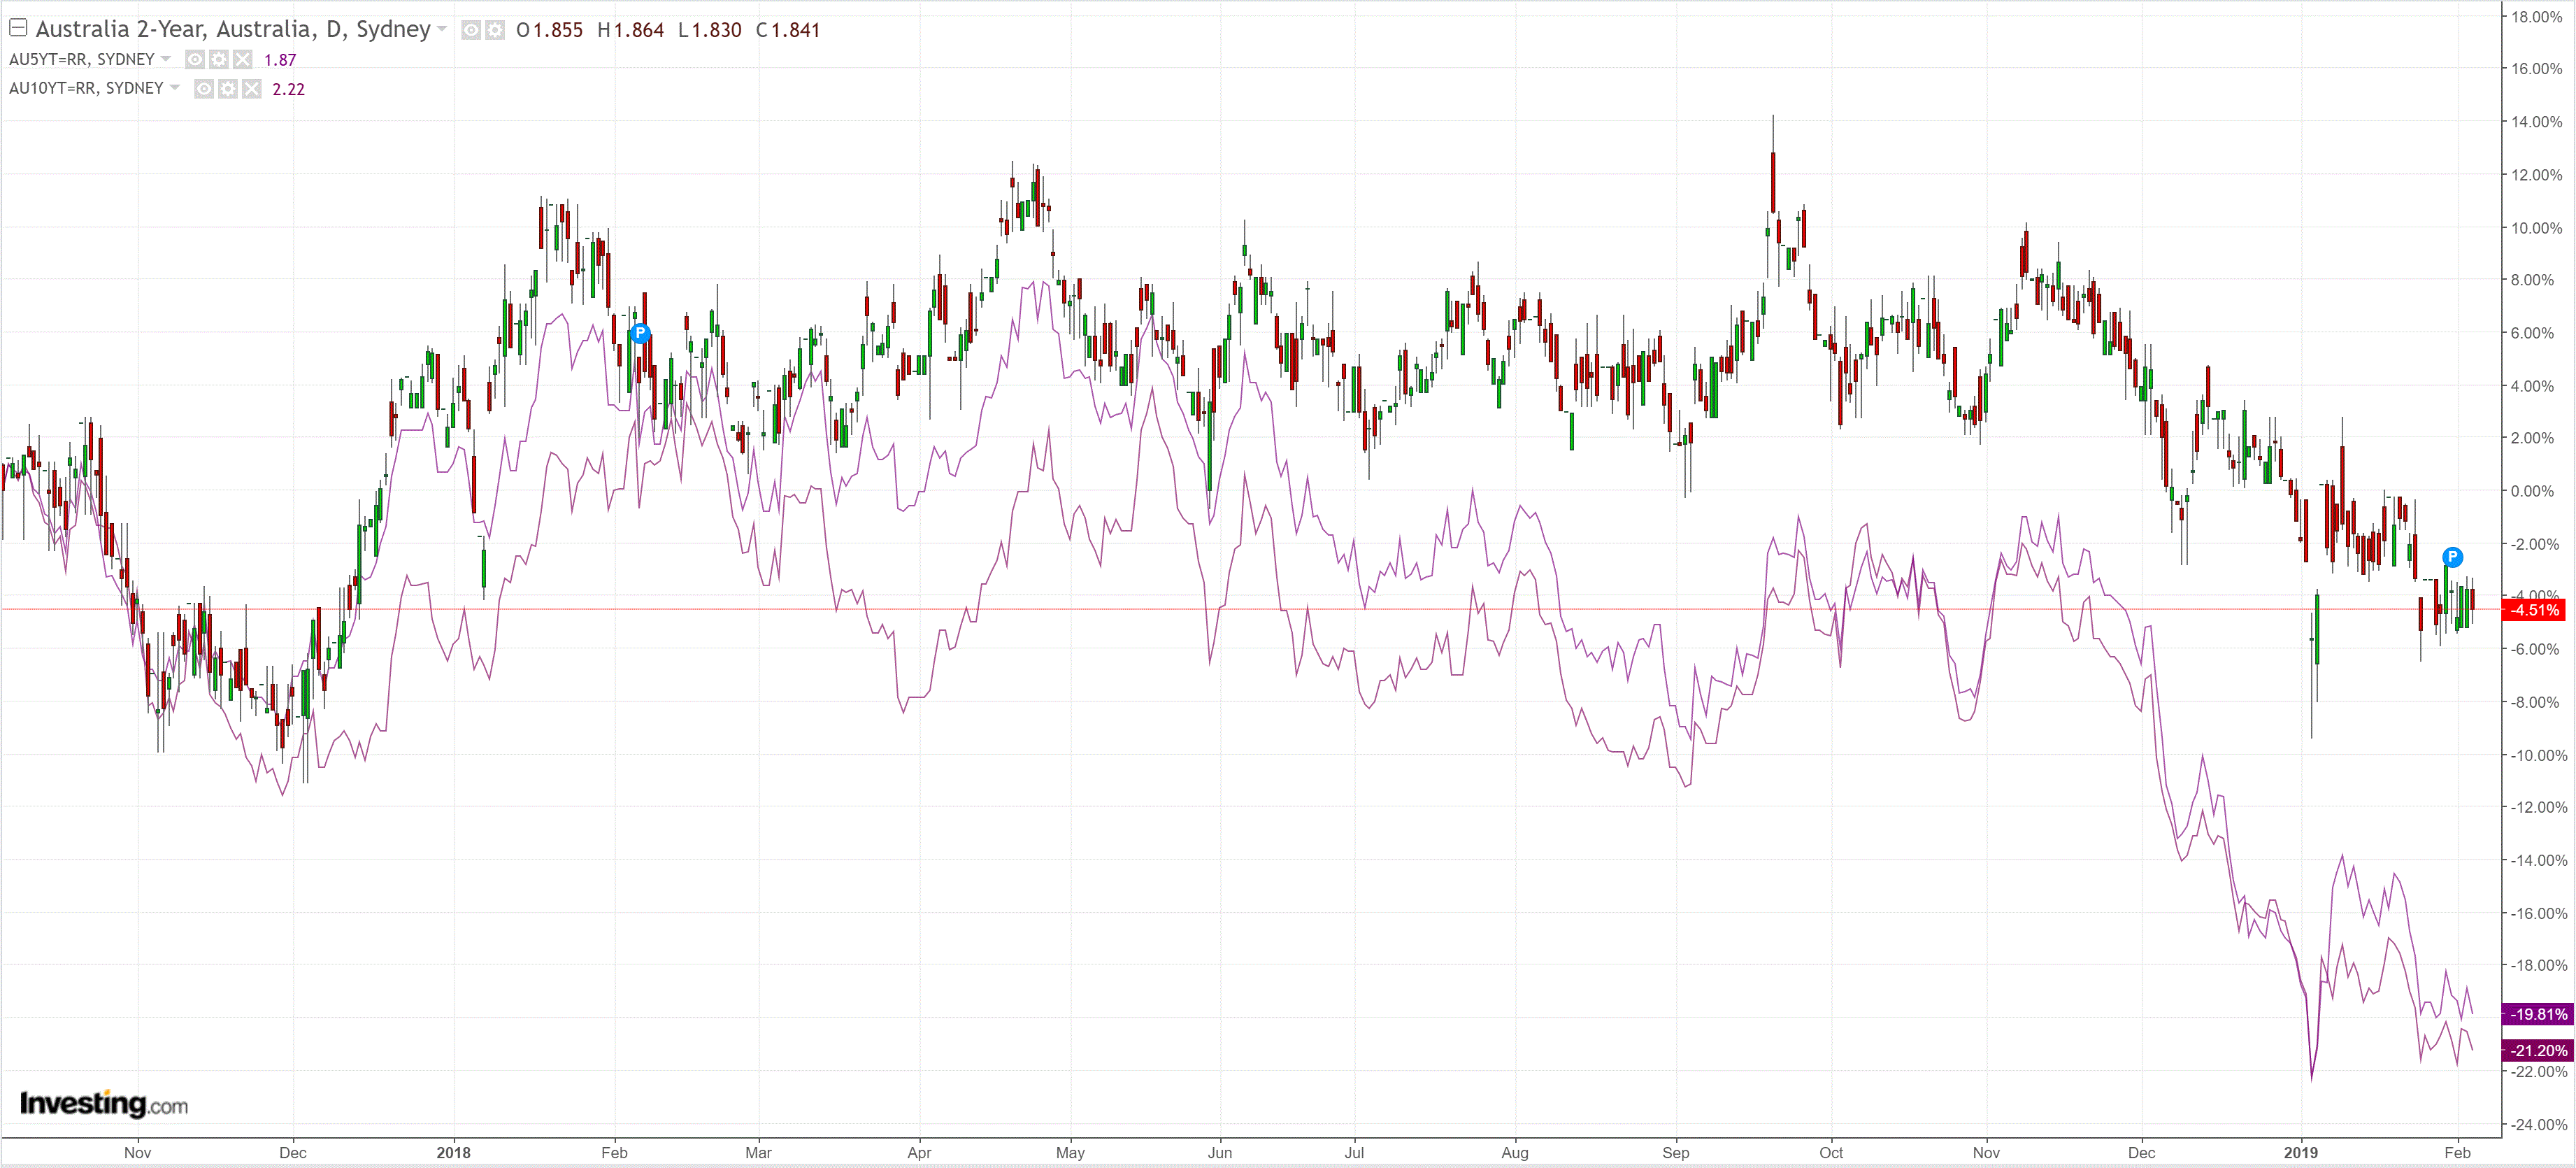This screenshot has height=1168, width=2576.
Task: Remove AU10YT=RR series with X icon
Action: click(x=251, y=89)
